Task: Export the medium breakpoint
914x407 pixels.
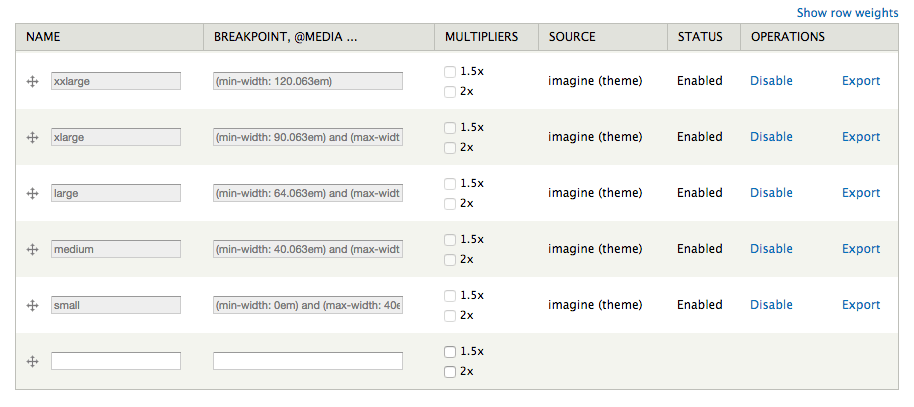Action: (x=861, y=249)
